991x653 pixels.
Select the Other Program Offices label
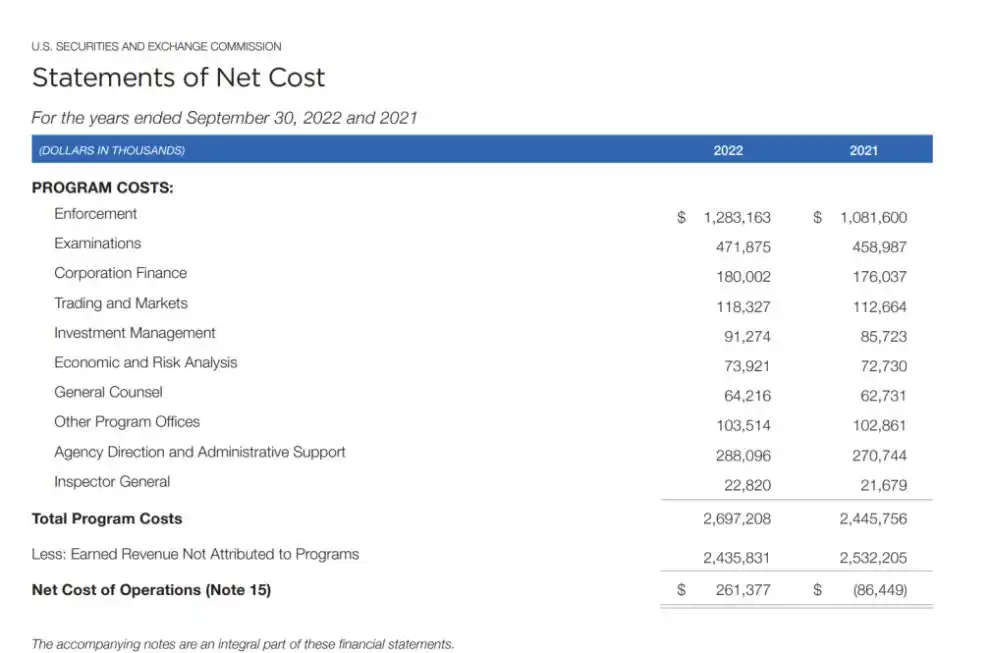coord(127,422)
